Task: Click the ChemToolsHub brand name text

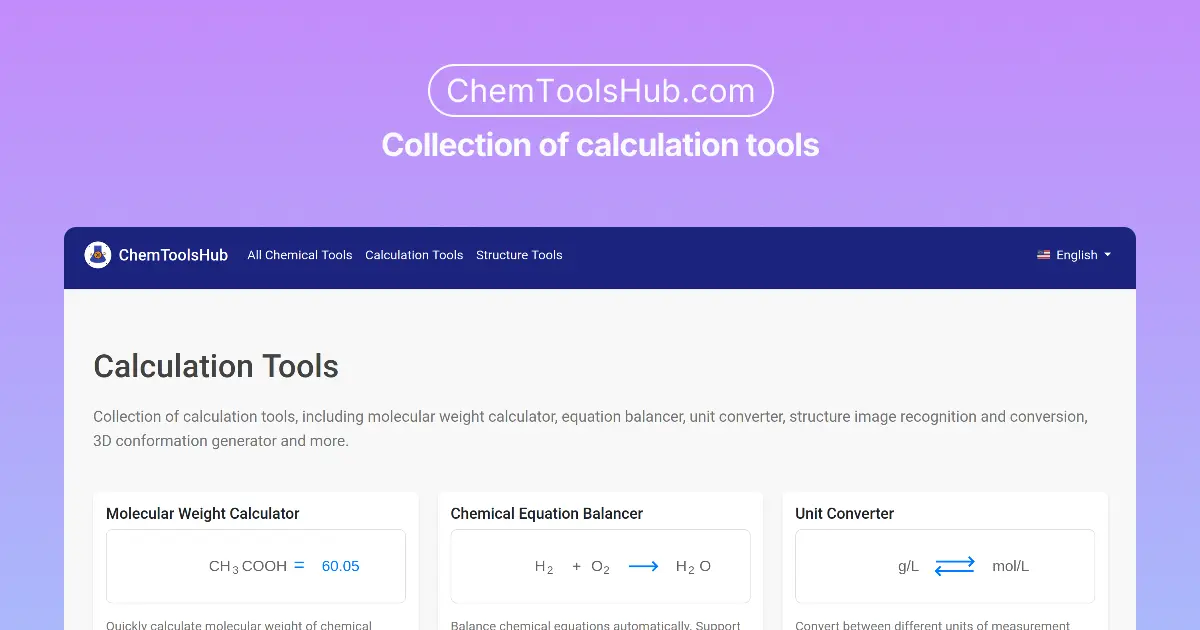Action: 173,255
